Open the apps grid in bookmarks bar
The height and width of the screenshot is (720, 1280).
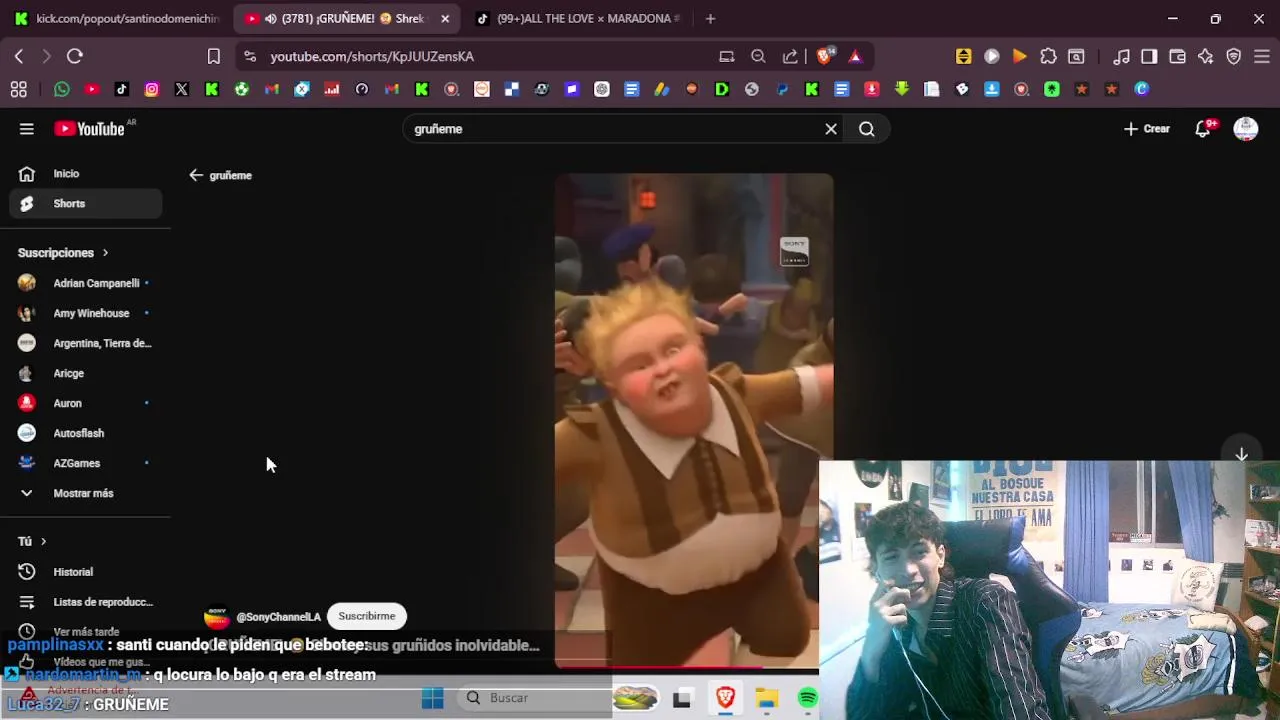(x=19, y=89)
